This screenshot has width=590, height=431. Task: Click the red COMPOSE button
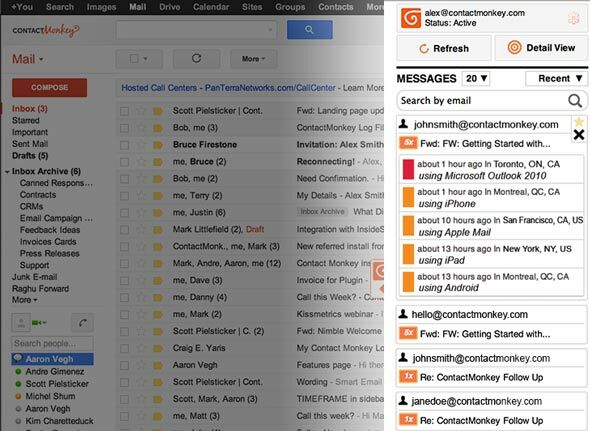click(49, 88)
